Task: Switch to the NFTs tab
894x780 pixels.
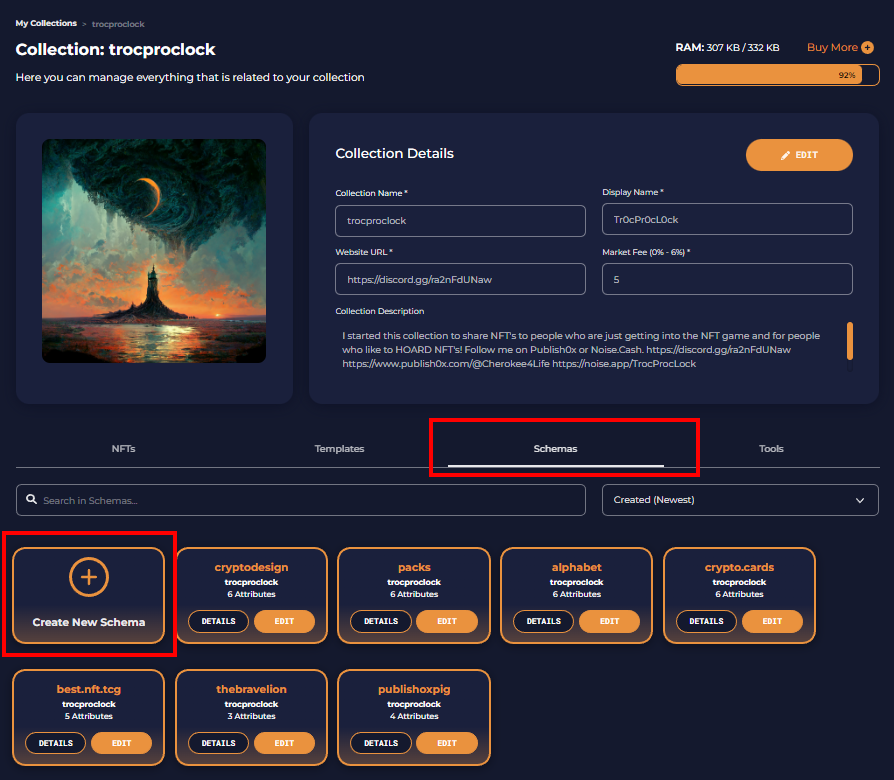Action: 123,449
